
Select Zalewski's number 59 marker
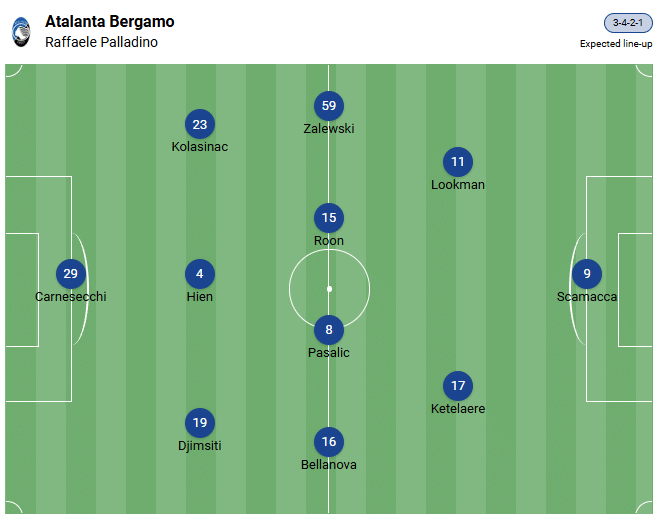328,106
